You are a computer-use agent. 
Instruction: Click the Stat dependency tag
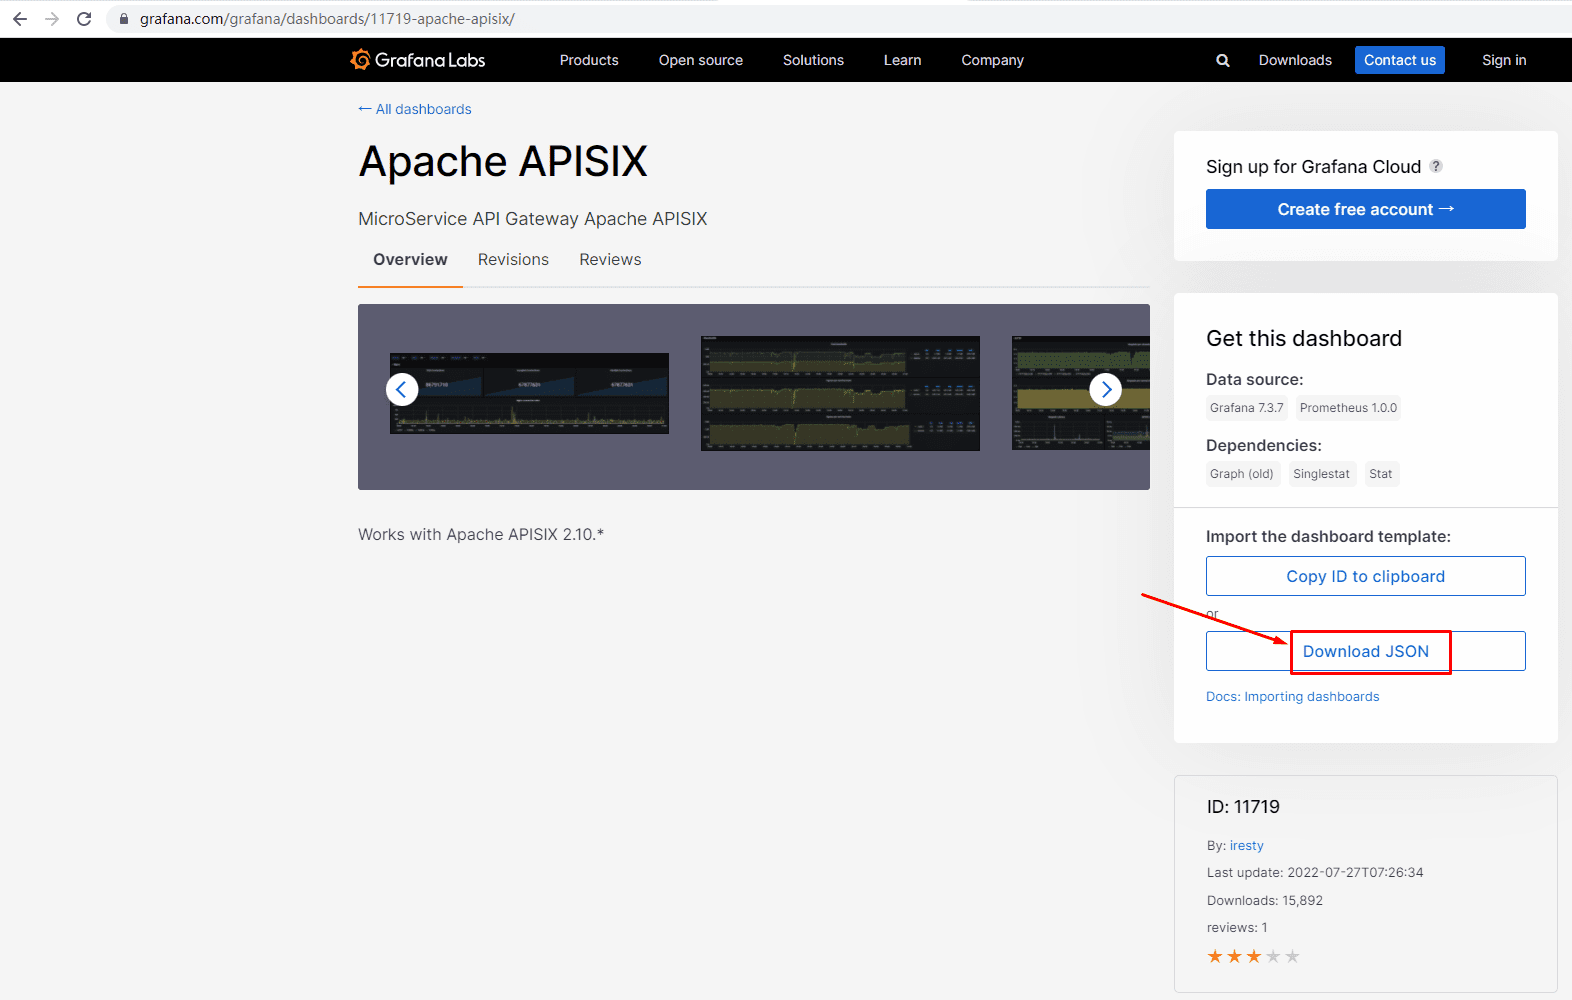[1381, 474]
